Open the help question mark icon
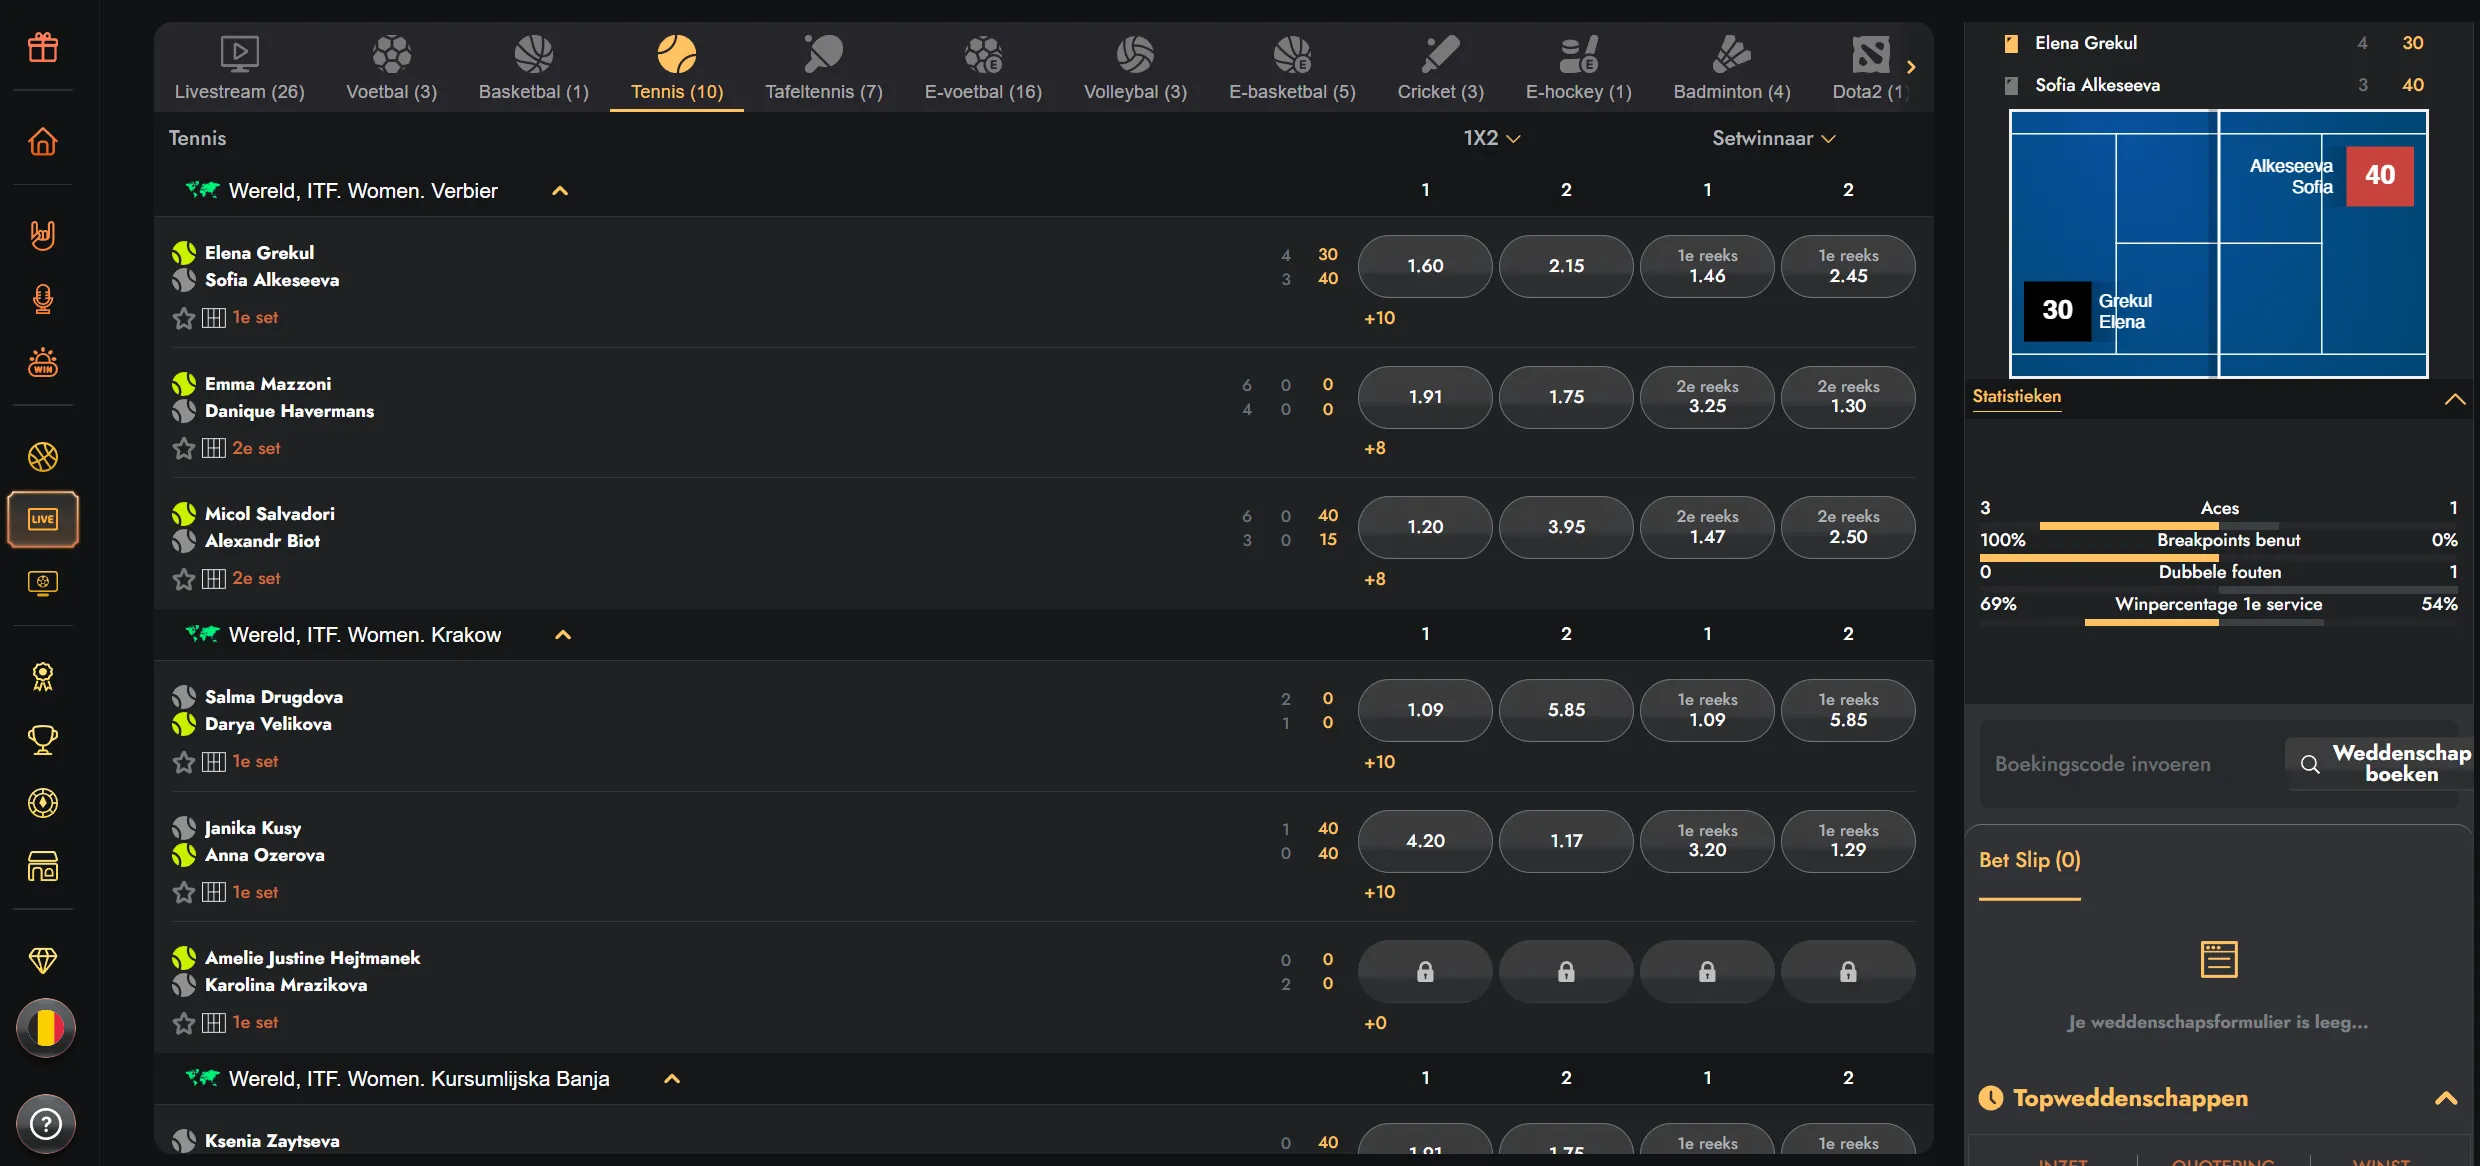2480x1166 pixels. (x=46, y=1123)
